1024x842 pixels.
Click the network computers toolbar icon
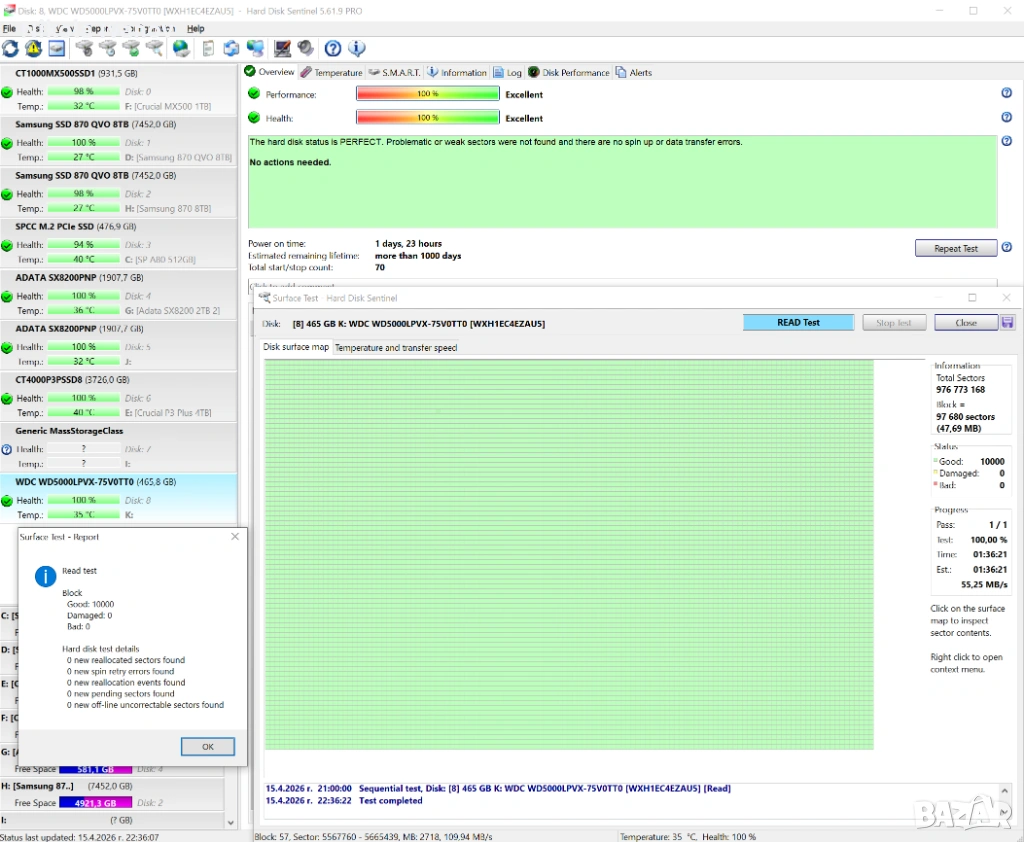[x=256, y=48]
